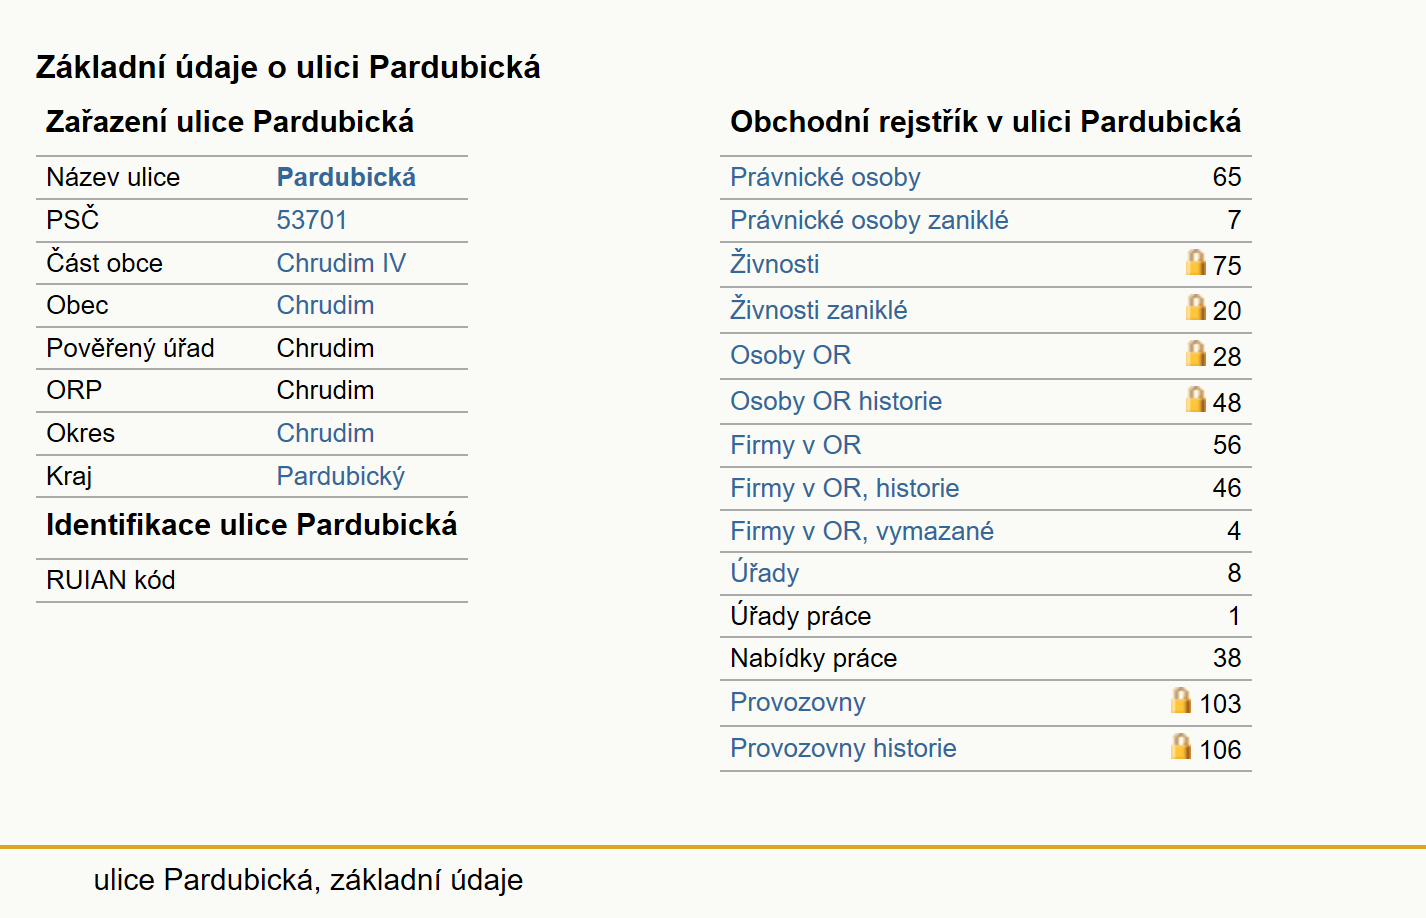Click the lock icon next to Živnosti zaniklé
This screenshot has width=1426, height=918.
(x=1195, y=307)
